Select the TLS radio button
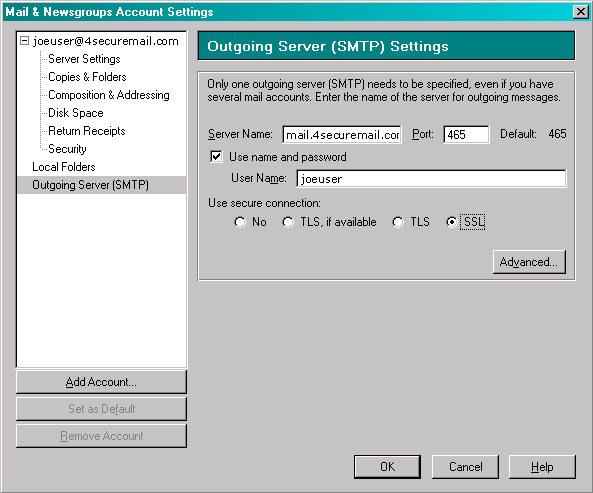The height and width of the screenshot is (493, 593). tap(398, 222)
